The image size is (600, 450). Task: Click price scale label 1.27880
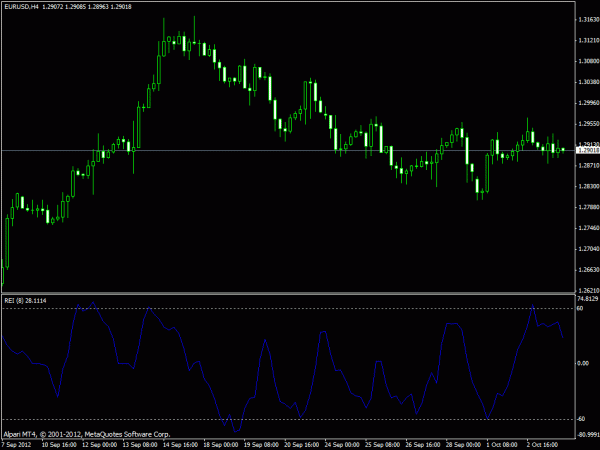pyautogui.click(x=589, y=207)
